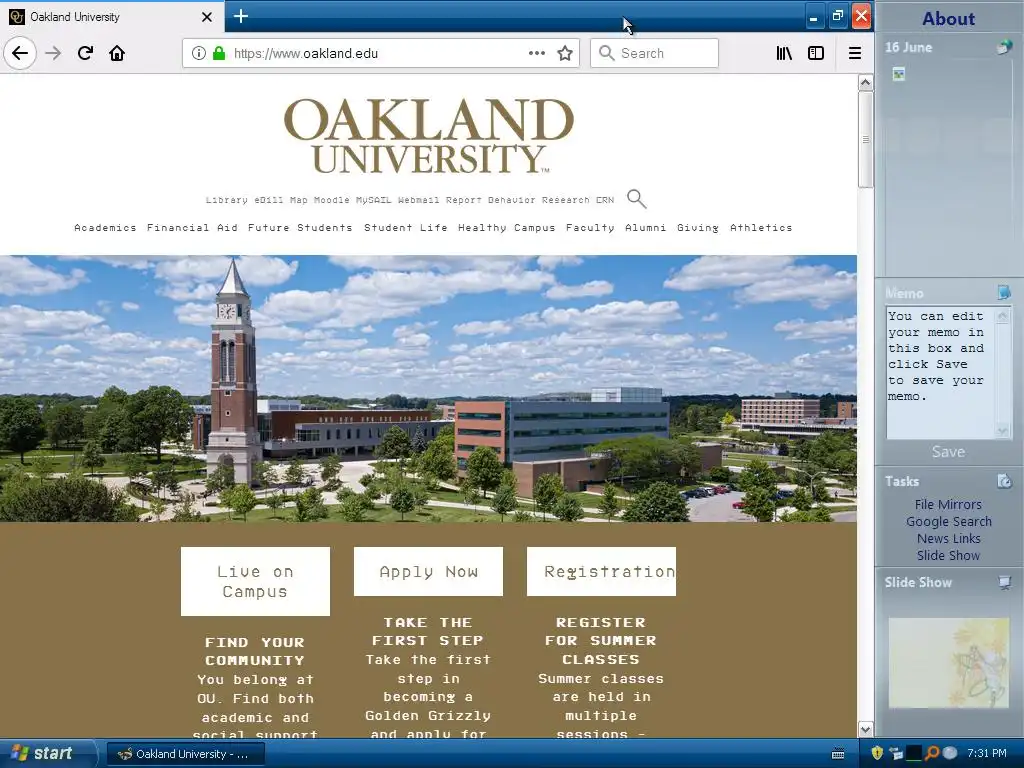
Task: Follow the eBill utility link
Action: [x=268, y=200]
